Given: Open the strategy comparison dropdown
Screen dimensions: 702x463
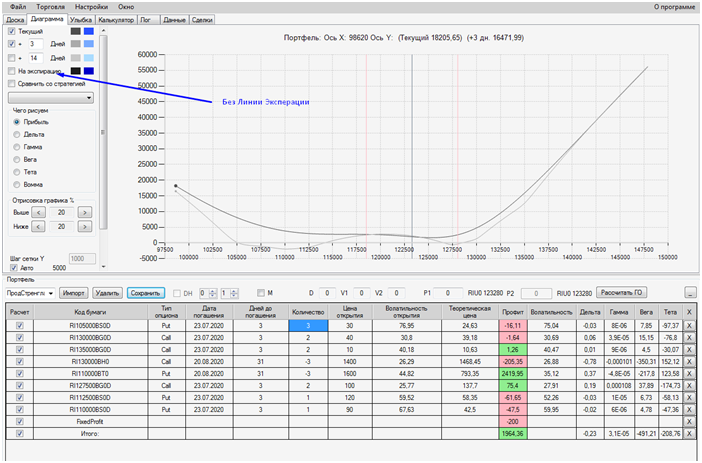Looking at the screenshot, I should (51, 98).
